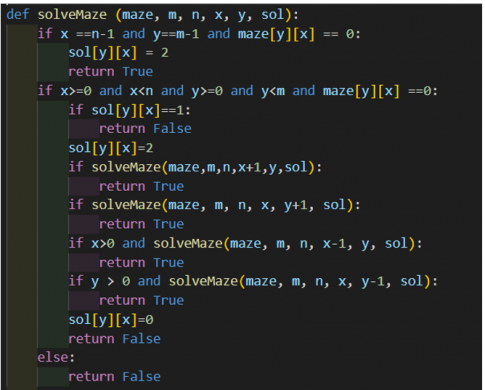Screen dimensions: 485x390
Task: Click the line starting 'if x>0 and solveMaze'
Action: tap(245, 243)
